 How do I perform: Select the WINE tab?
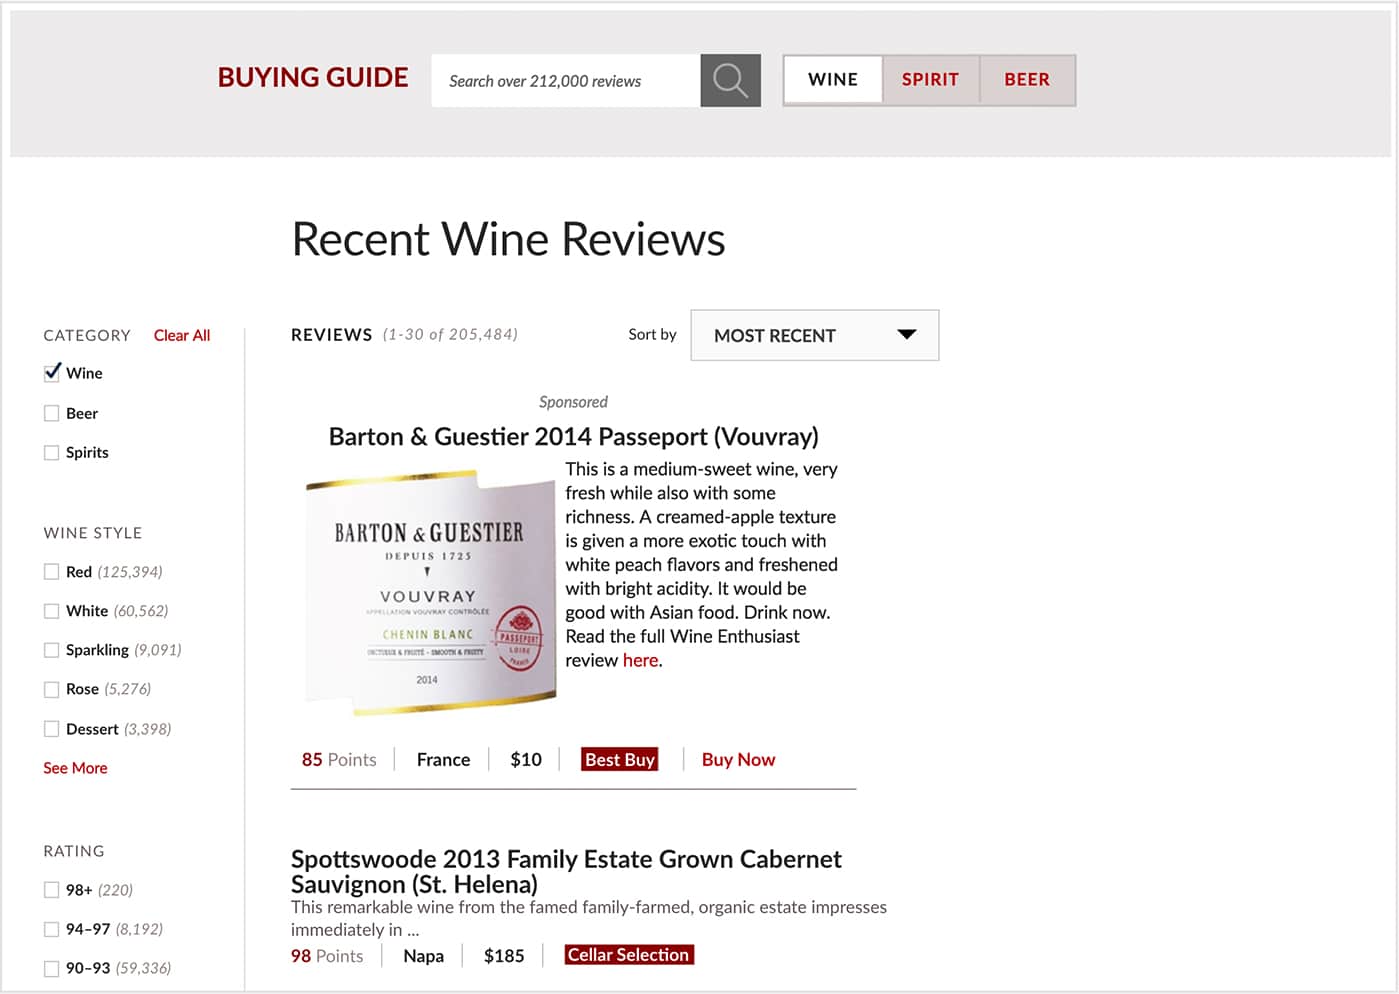[x=833, y=80]
